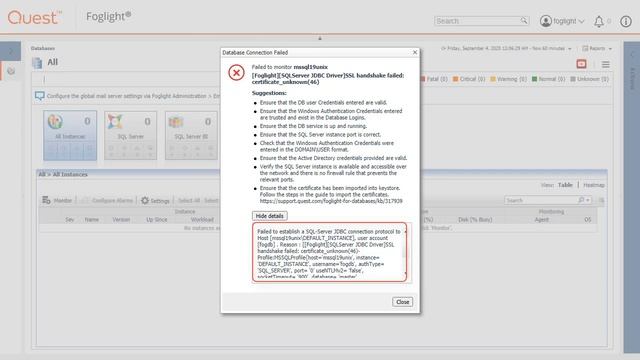Click the mail server configuration message icon
The height and width of the screenshot is (360, 640).
pos(40,96)
